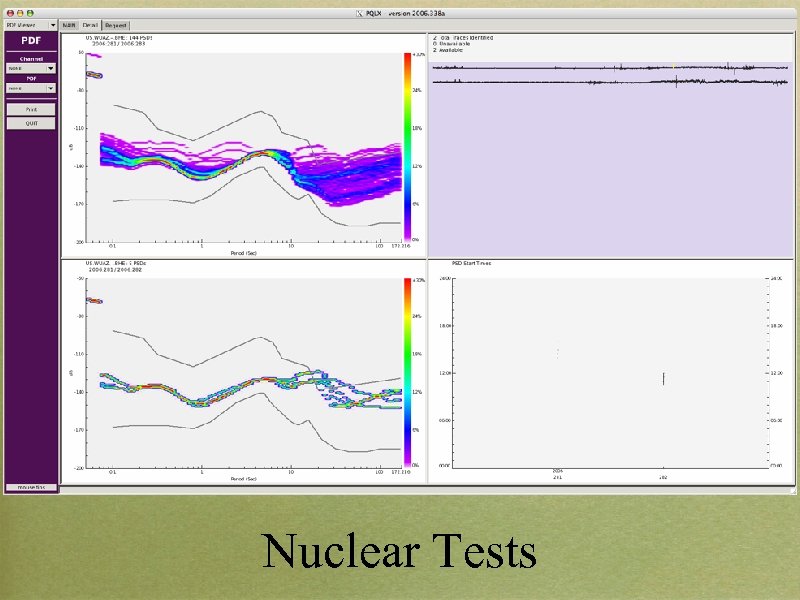Screen dimensions: 800x600
Task: Click the QUIT button
Action: coord(30,123)
